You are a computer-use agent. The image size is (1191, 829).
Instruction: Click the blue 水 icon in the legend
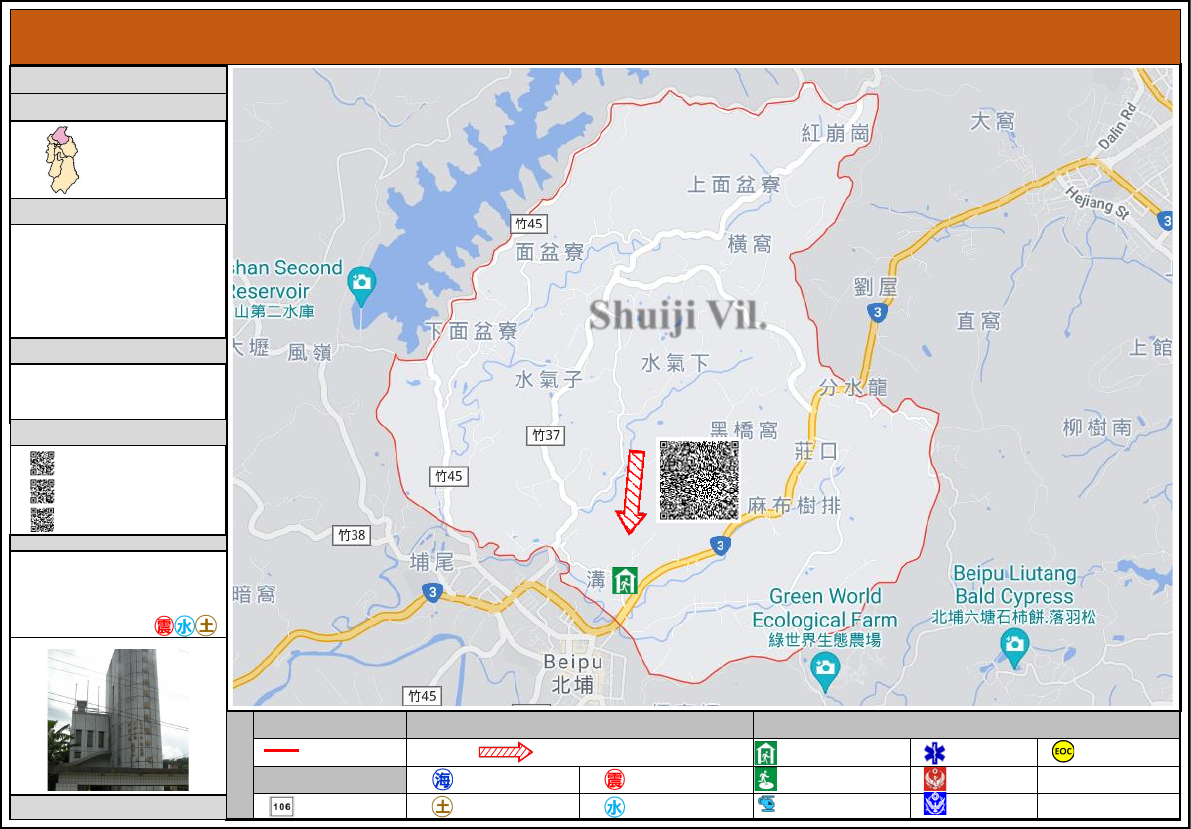(614, 806)
